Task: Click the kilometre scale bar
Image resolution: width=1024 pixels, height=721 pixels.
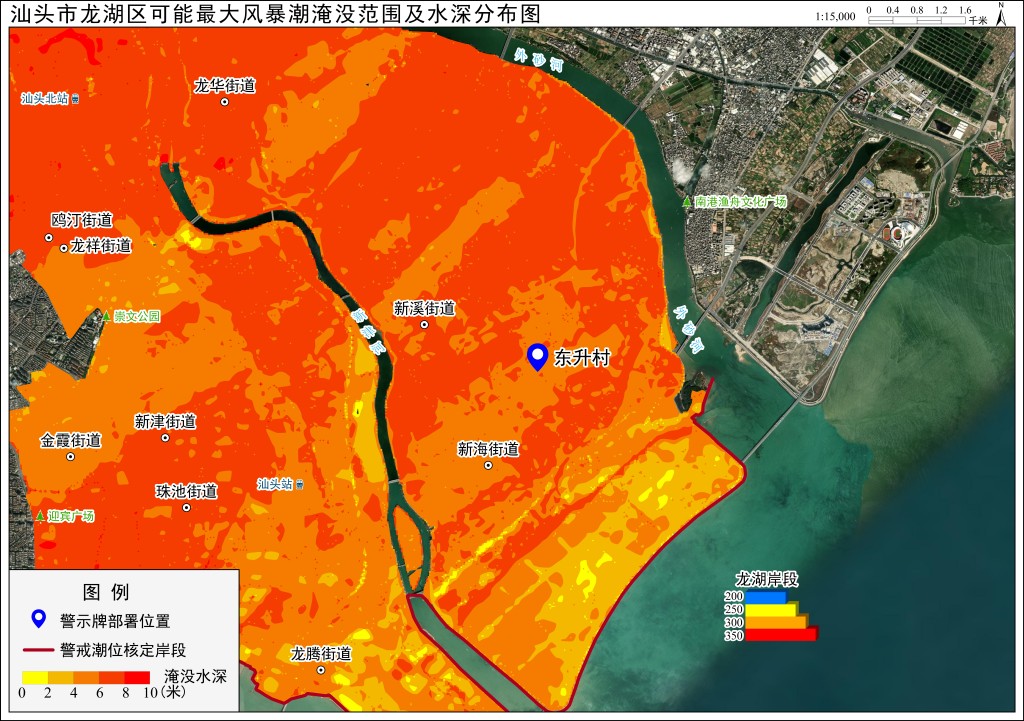Action: tap(917, 20)
